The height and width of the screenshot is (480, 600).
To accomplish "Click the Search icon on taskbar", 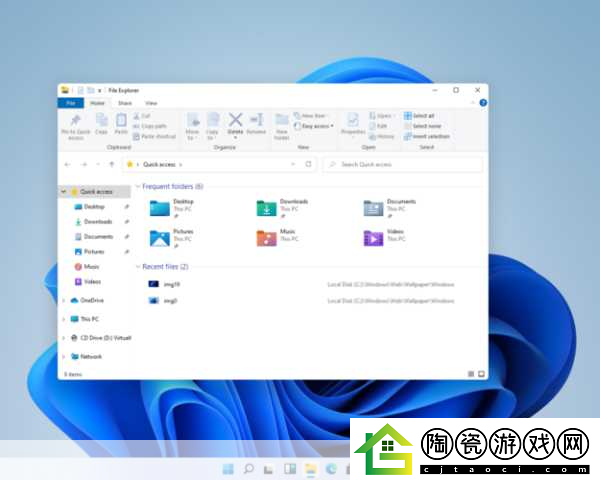I will click(249, 469).
